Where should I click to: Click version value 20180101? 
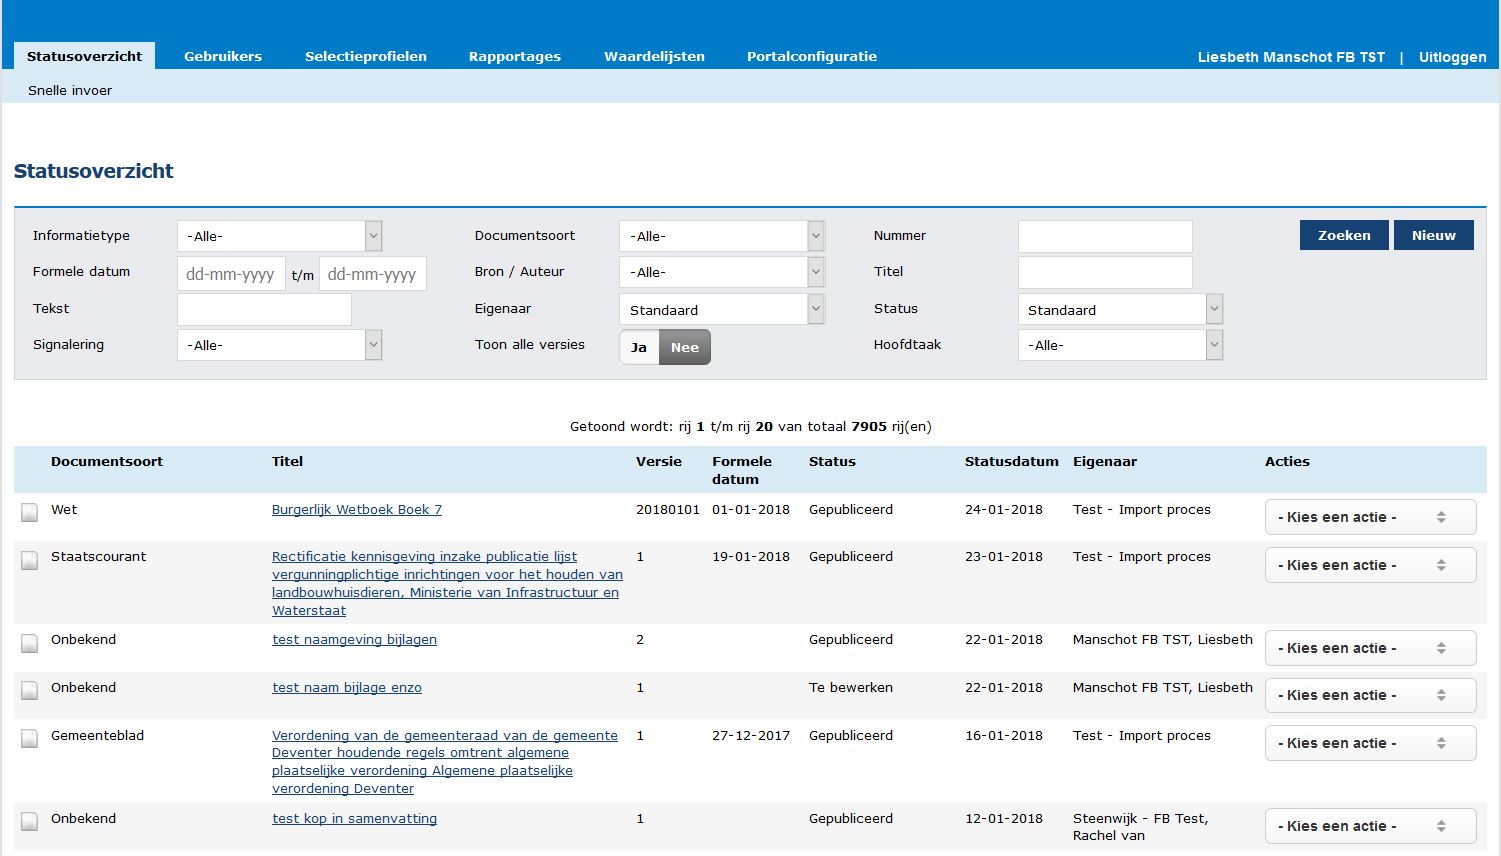pyautogui.click(x=668, y=509)
